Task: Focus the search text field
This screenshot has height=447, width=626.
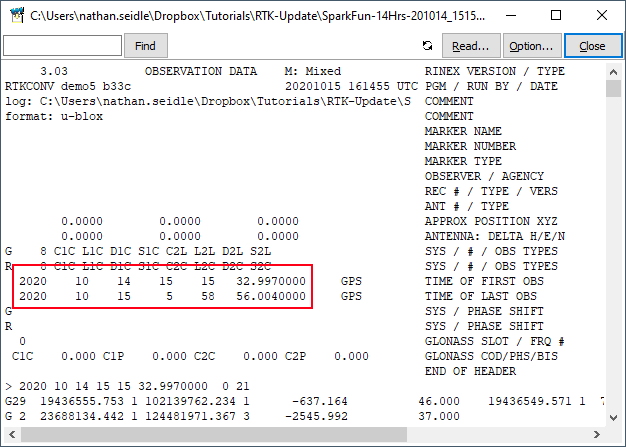Action: tap(62, 45)
